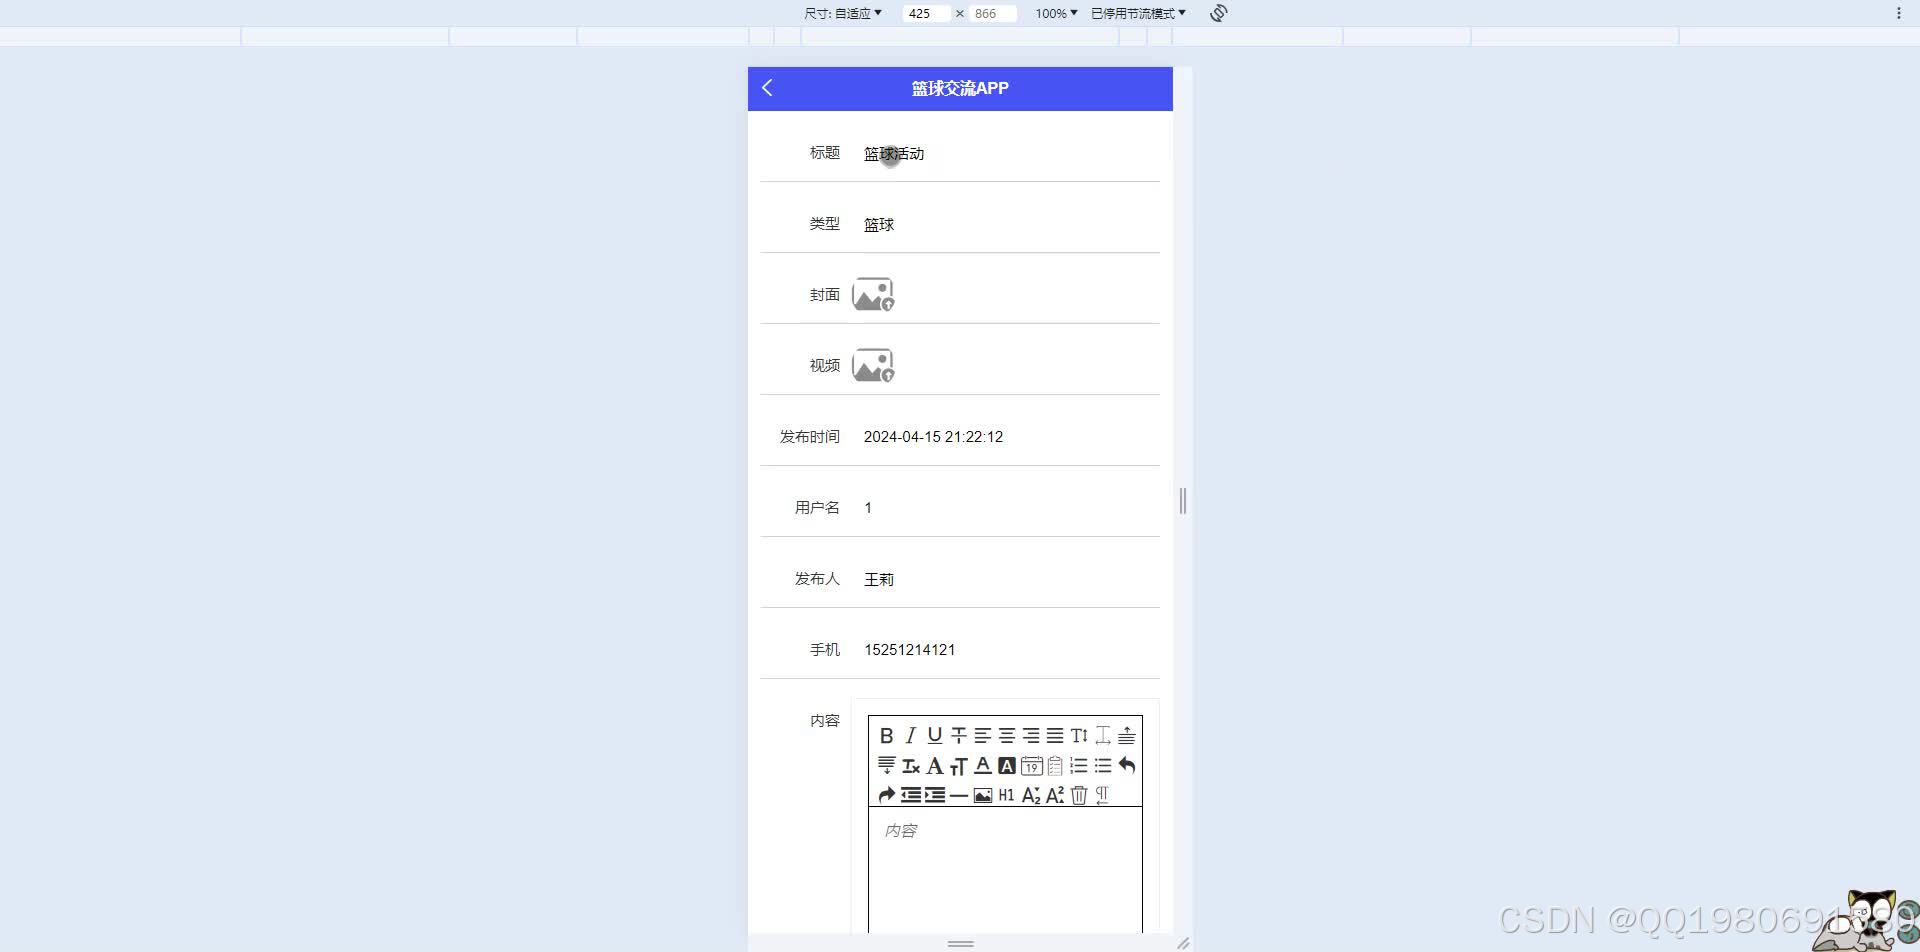1920x952 pixels.
Task: Focus the 内容 rich text area
Action: click(1005, 870)
